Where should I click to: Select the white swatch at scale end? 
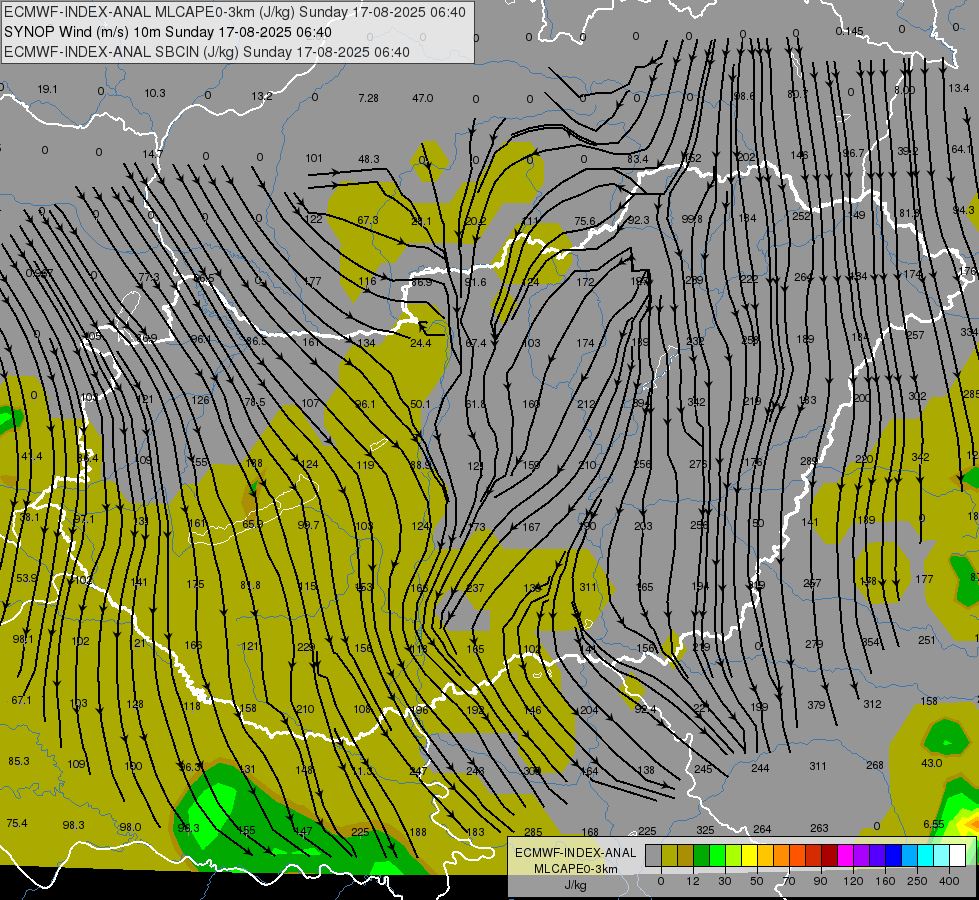click(x=957, y=855)
